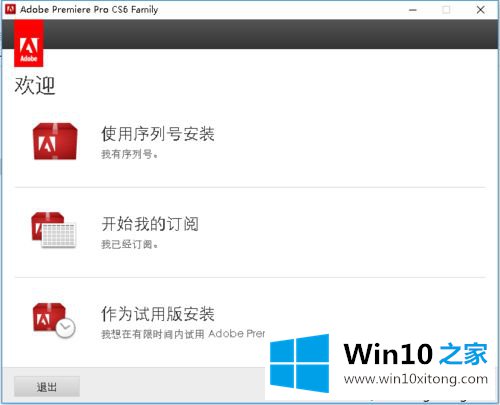This screenshot has height=405, width=500.
Task: Click the red Adobe logo badge
Action: (29, 44)
